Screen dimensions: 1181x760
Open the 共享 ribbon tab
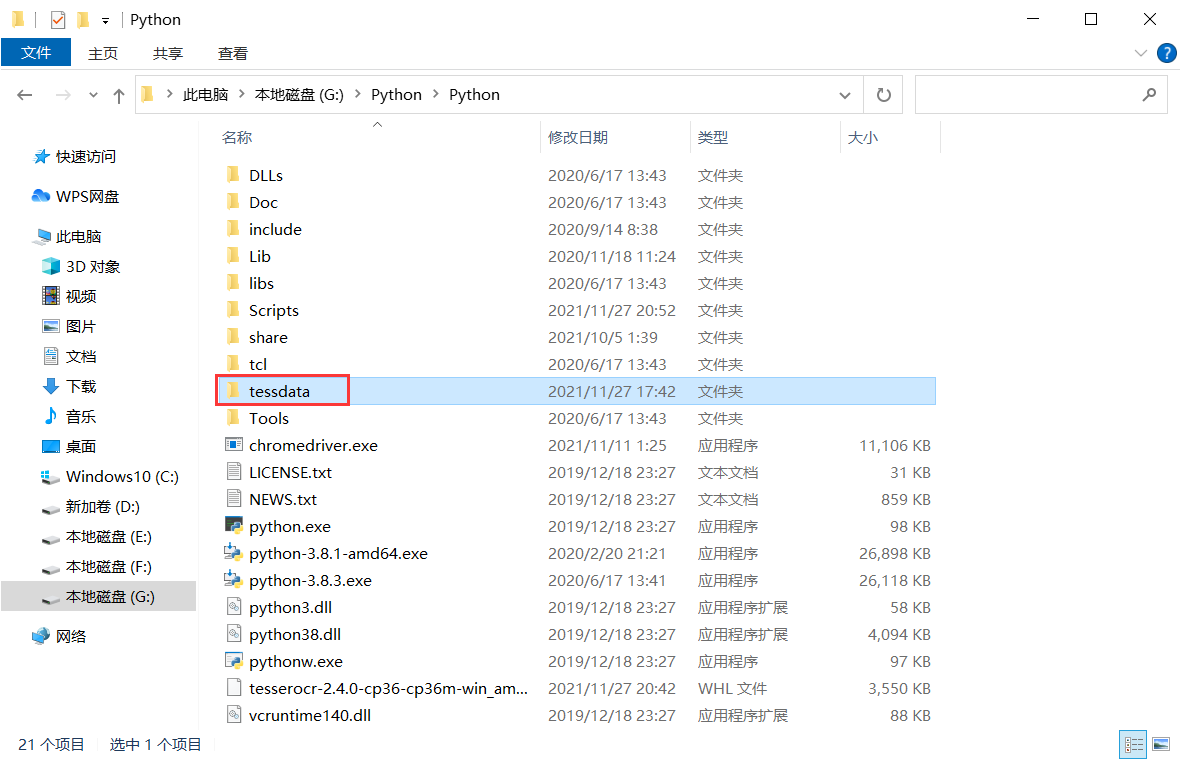pyautogui.click(x=167, y=53)
